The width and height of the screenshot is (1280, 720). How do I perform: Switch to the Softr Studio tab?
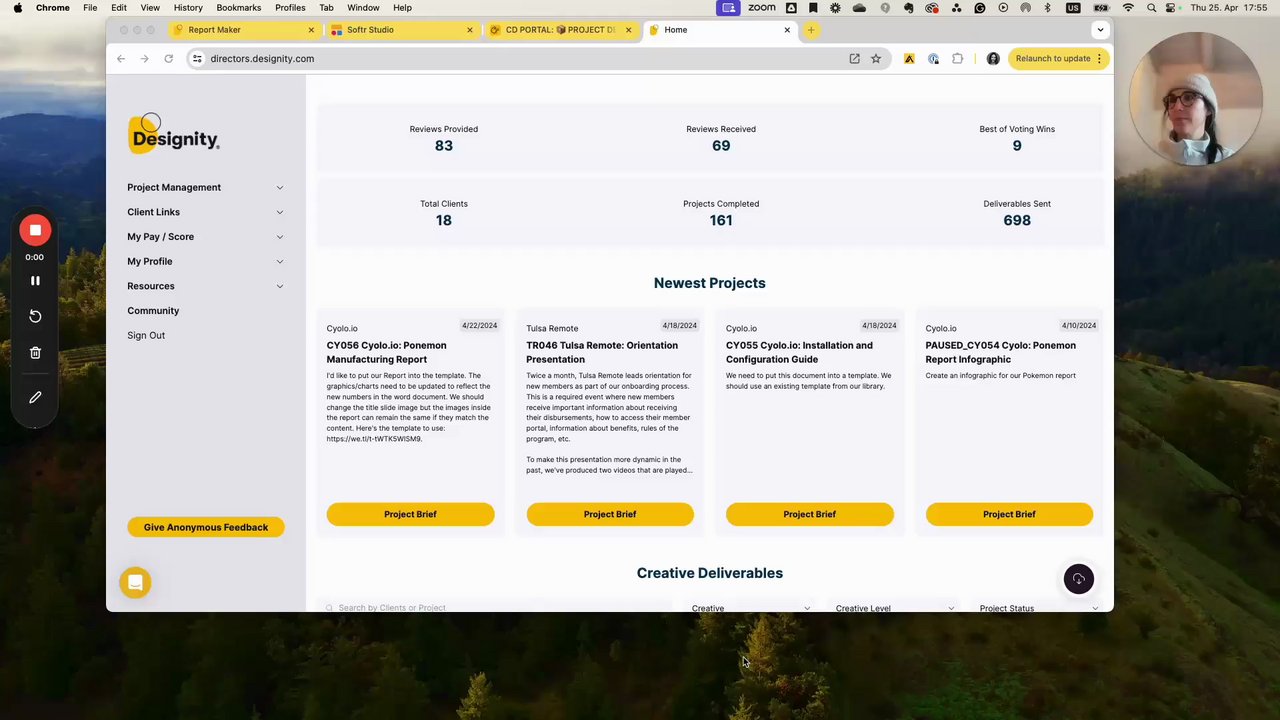tap(402, 30)
